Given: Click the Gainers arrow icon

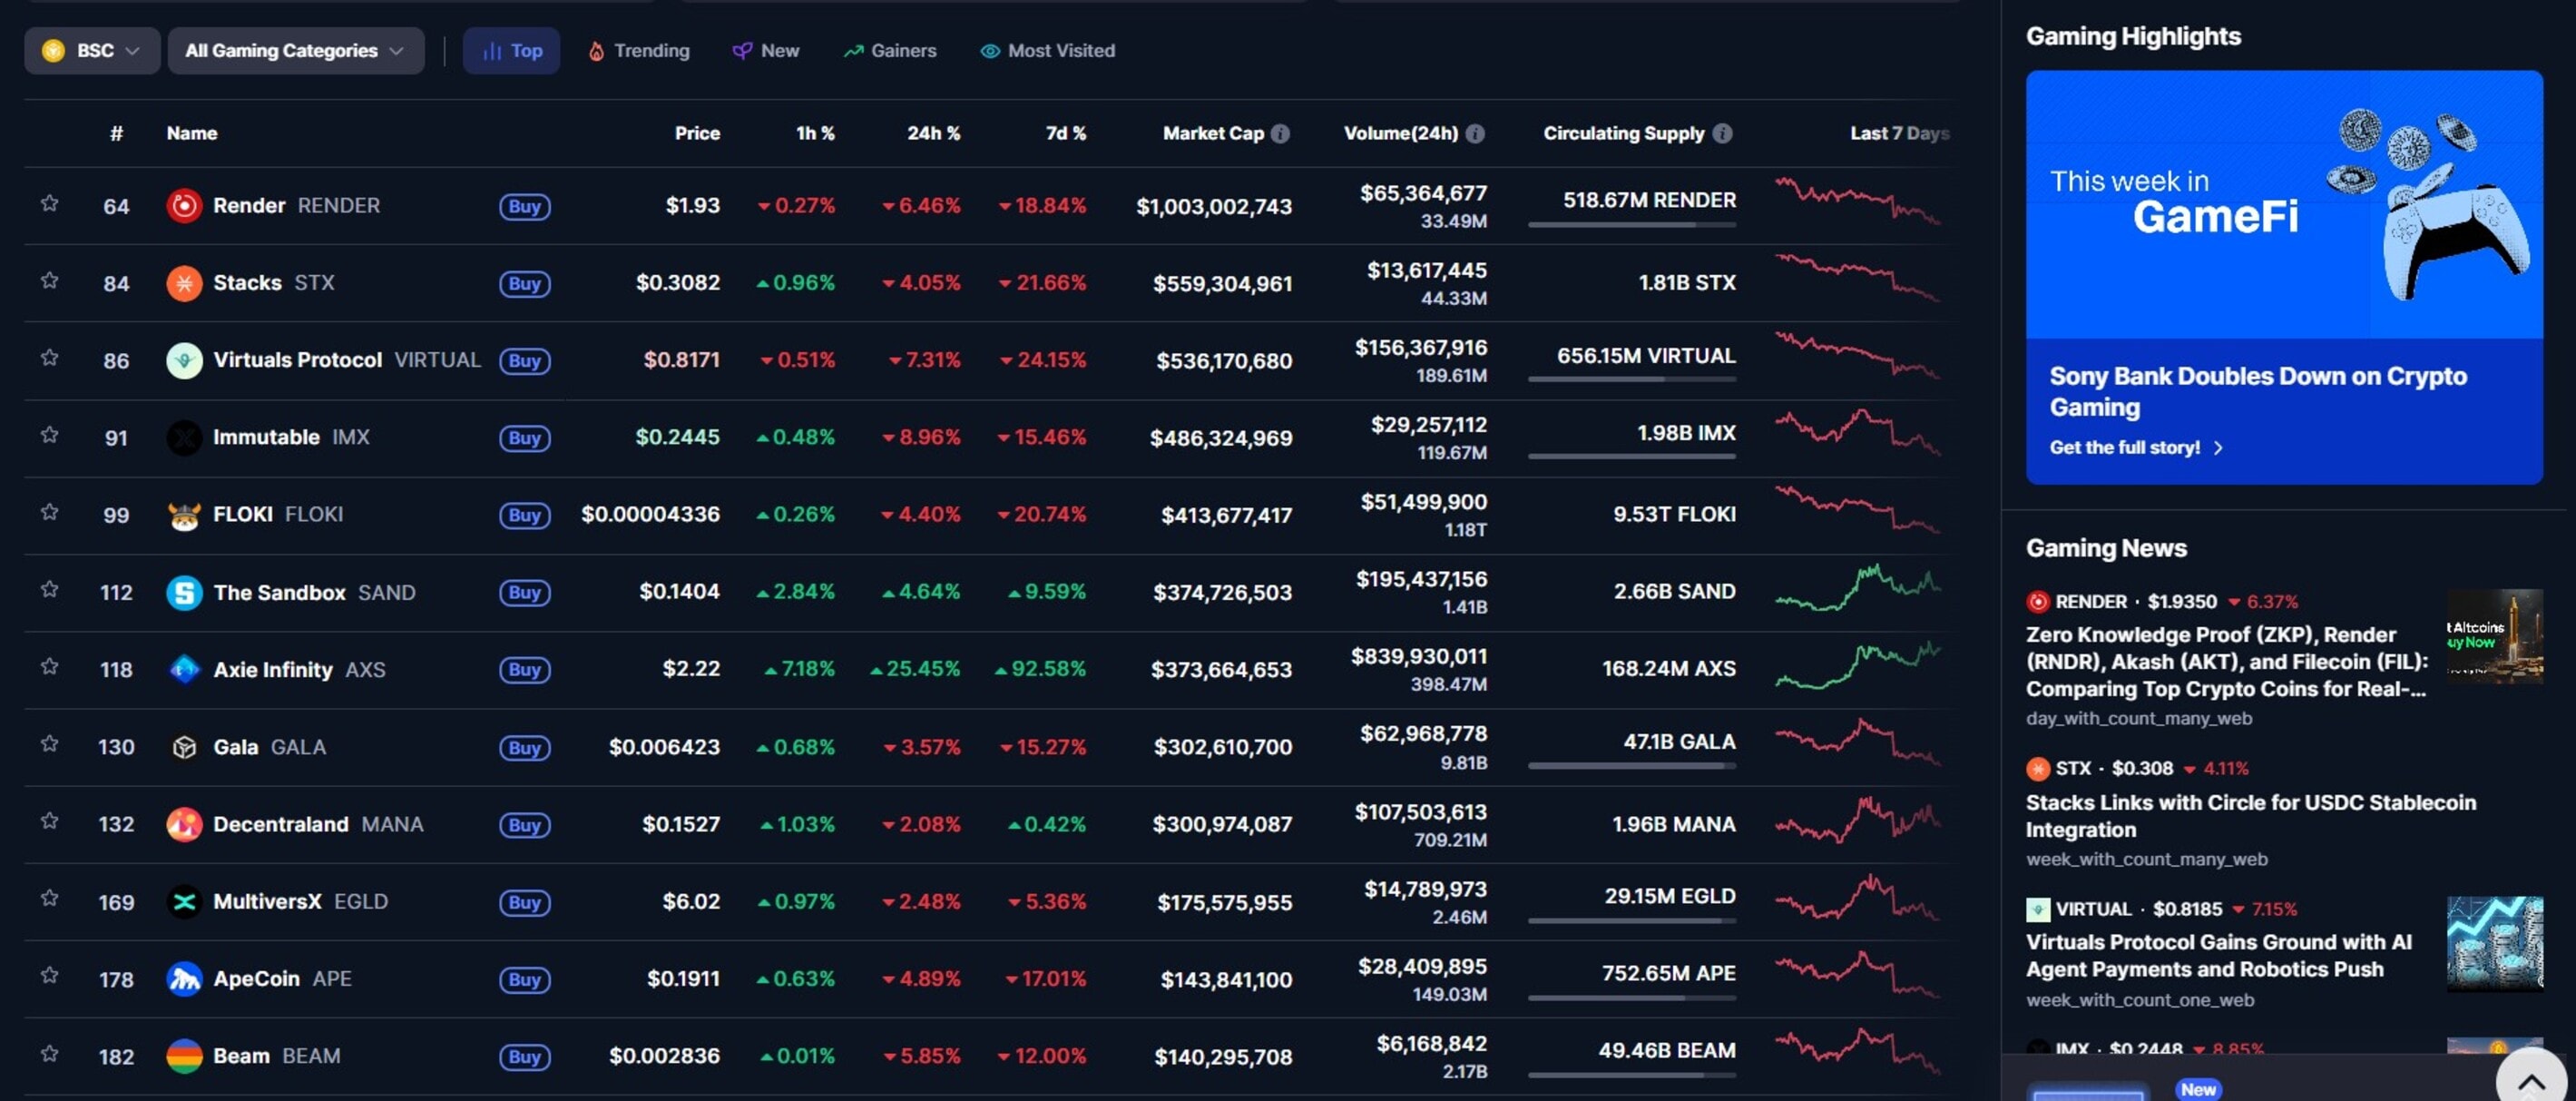Looking at the screenshot, I should (854, 50).
